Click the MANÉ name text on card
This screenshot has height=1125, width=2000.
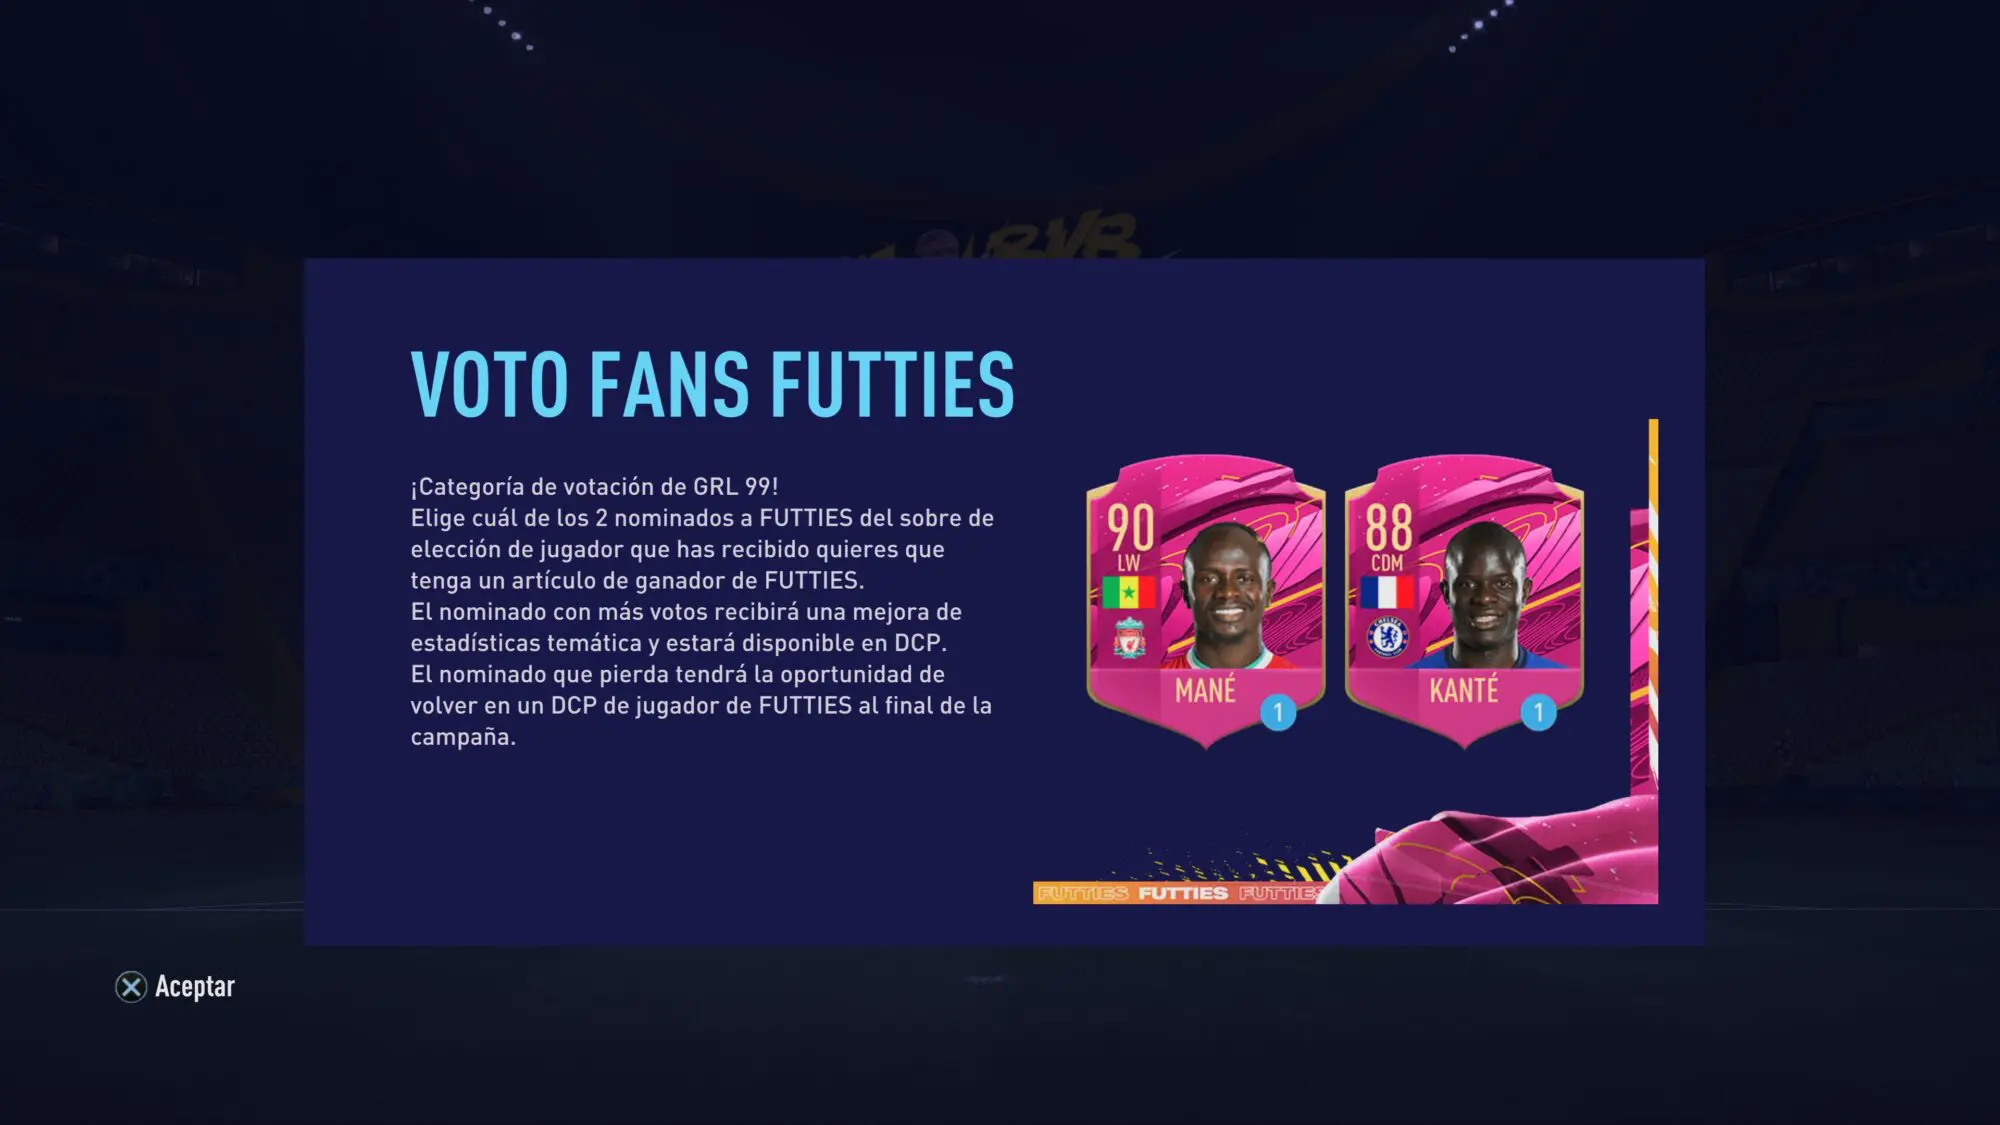tap(1205, 689)
